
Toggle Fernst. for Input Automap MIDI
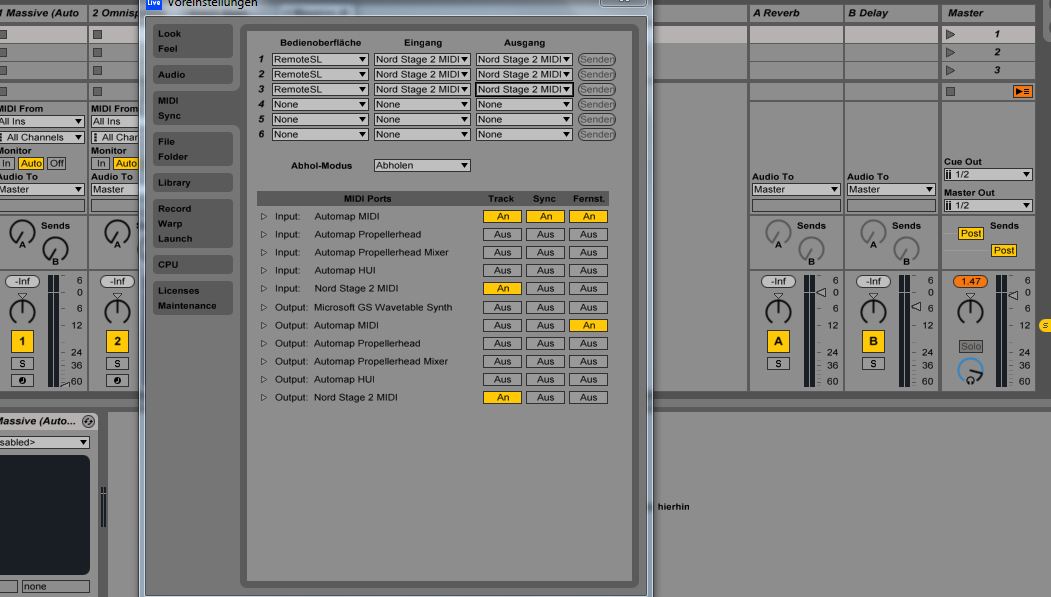click(589, 216)
